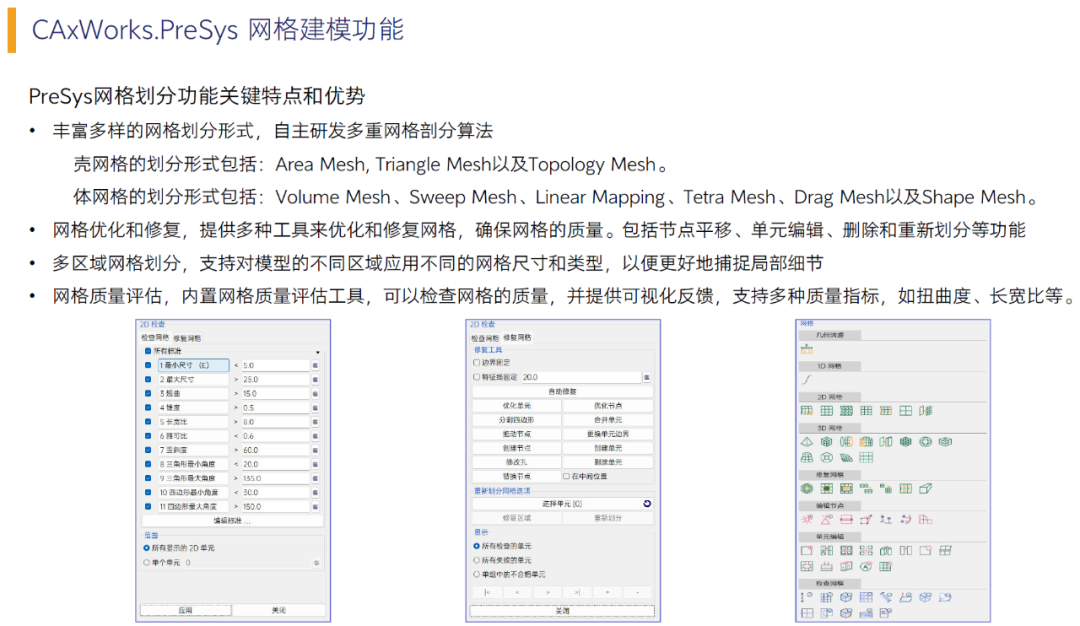Click the 替换节点 button

coord(517,477)
